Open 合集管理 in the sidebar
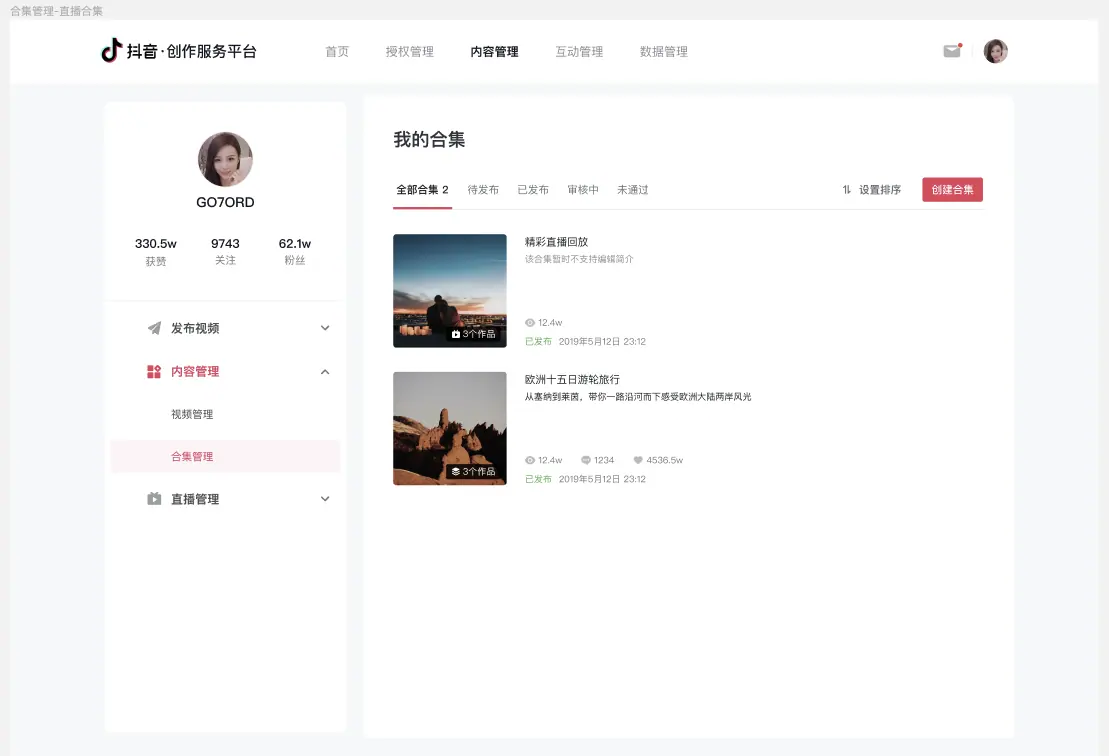The image size is (1109, 756). coord(226,456)
